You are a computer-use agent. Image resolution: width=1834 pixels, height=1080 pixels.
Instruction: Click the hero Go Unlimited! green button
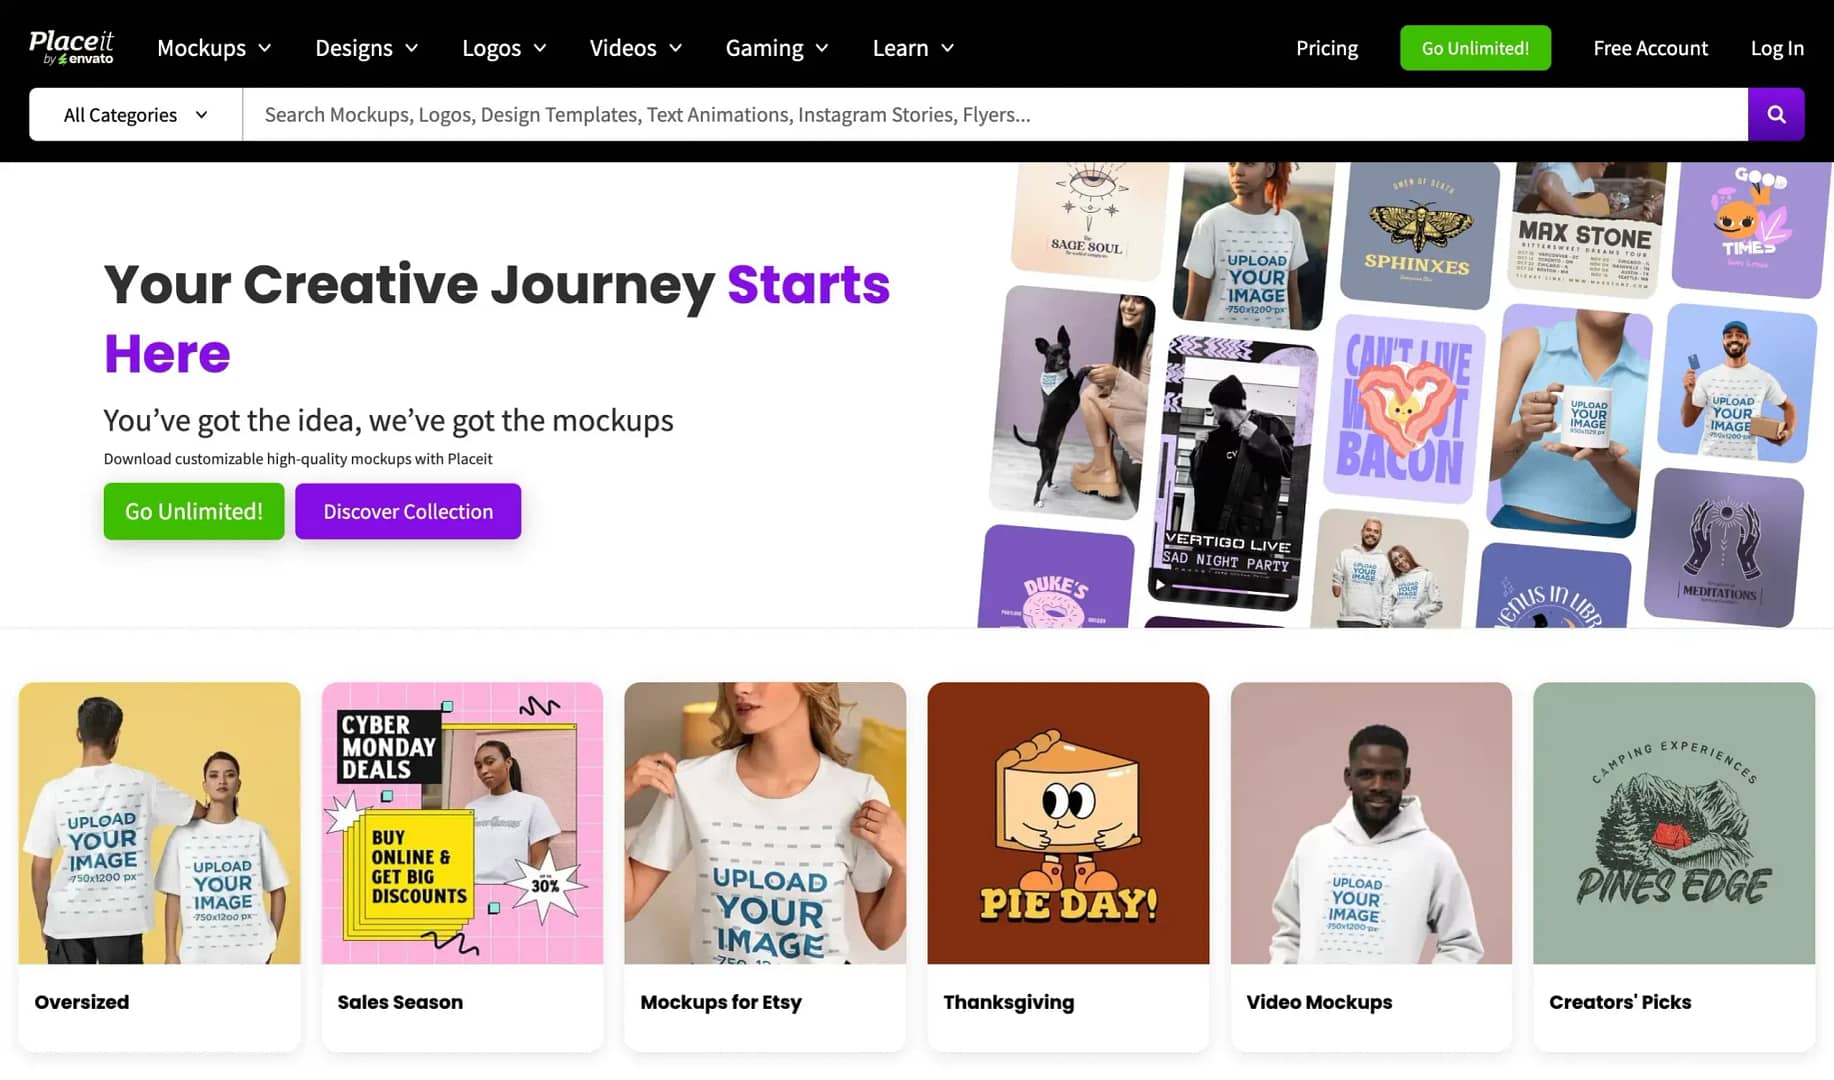194,511
